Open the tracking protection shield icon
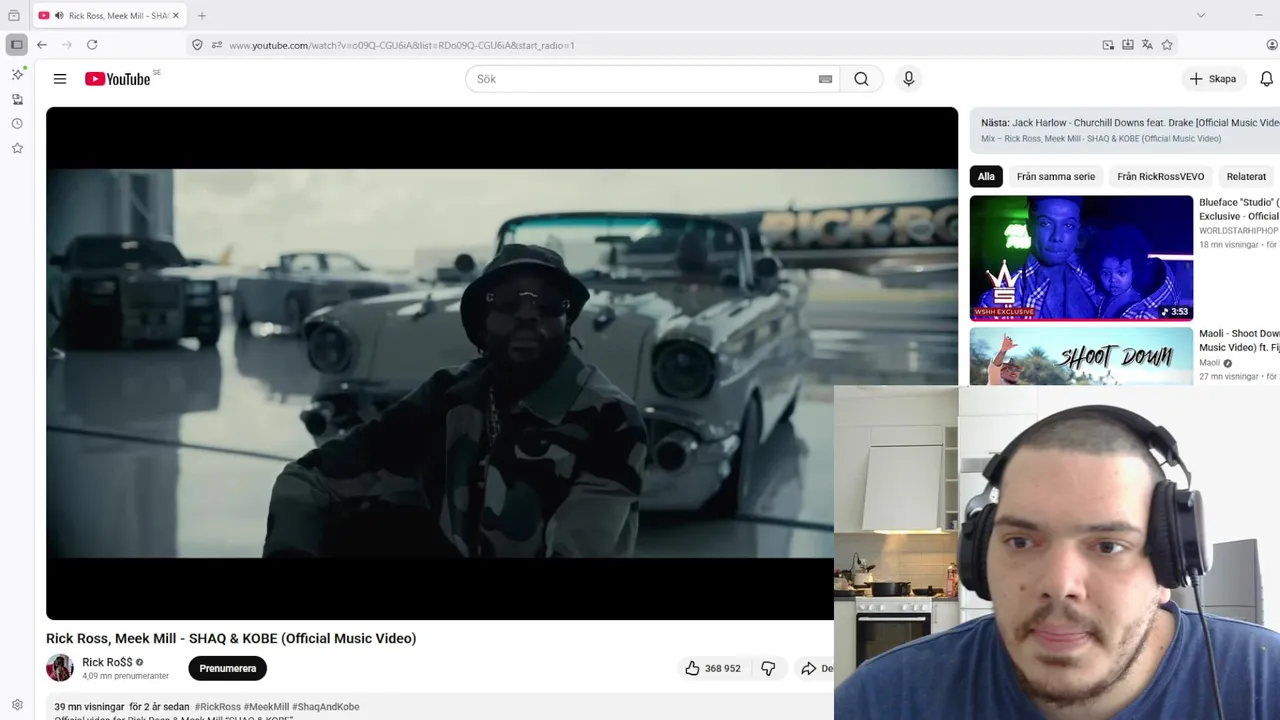This screenshot has width=1280, height=720. [197, 45]
